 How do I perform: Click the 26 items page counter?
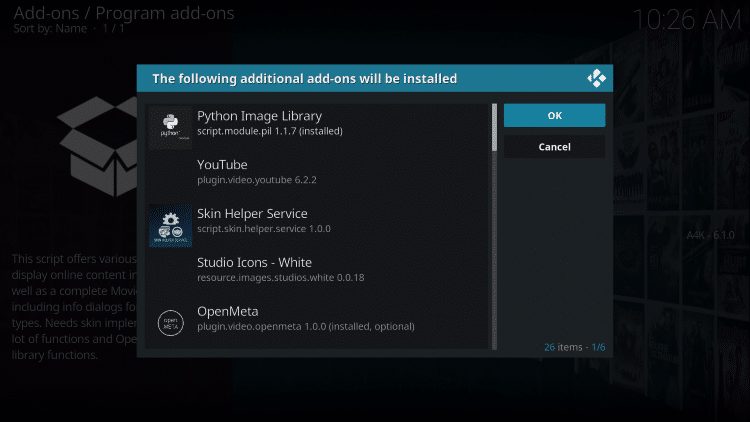click(574, 347)
